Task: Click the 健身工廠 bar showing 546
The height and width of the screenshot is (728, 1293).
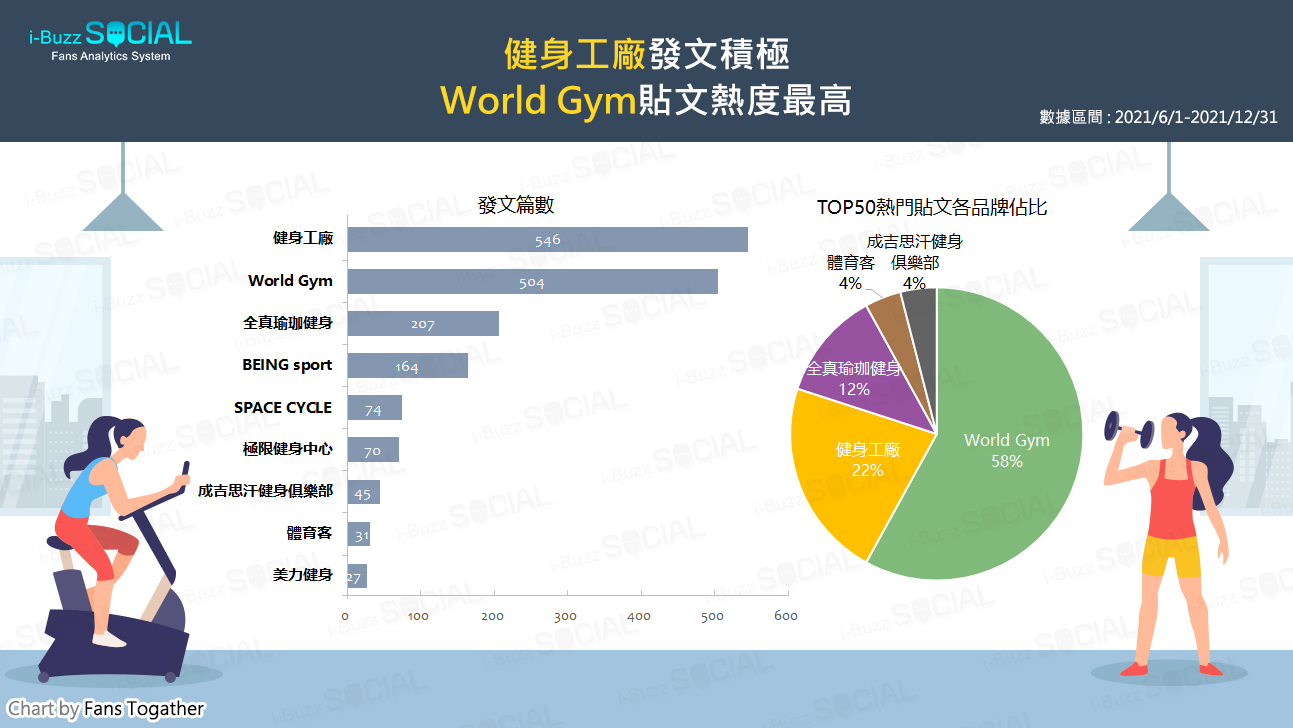Action: [547, 240]
